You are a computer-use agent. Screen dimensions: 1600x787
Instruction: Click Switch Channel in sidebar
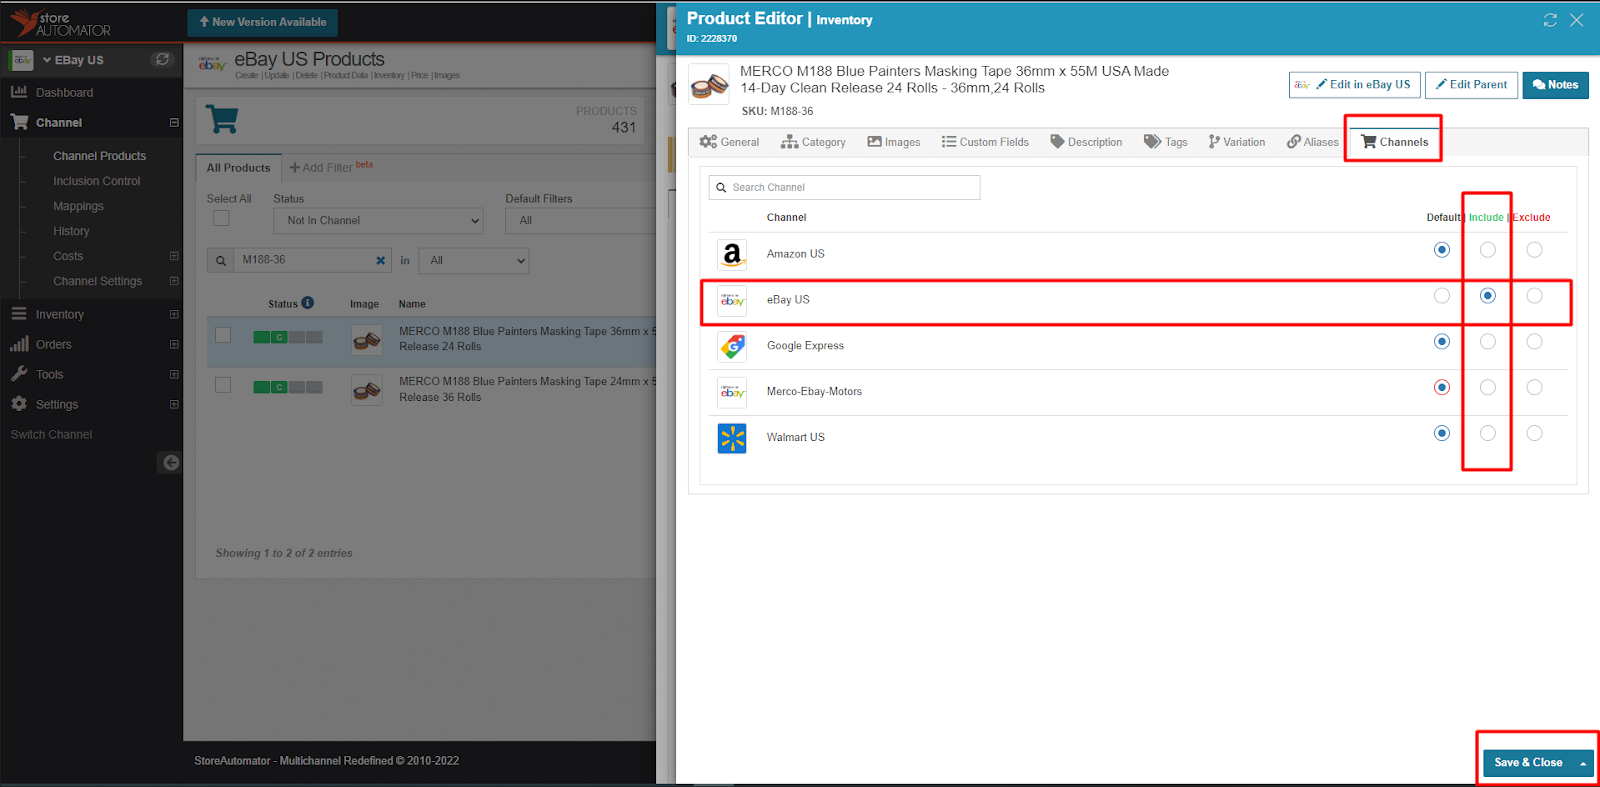tap(51, 434)
